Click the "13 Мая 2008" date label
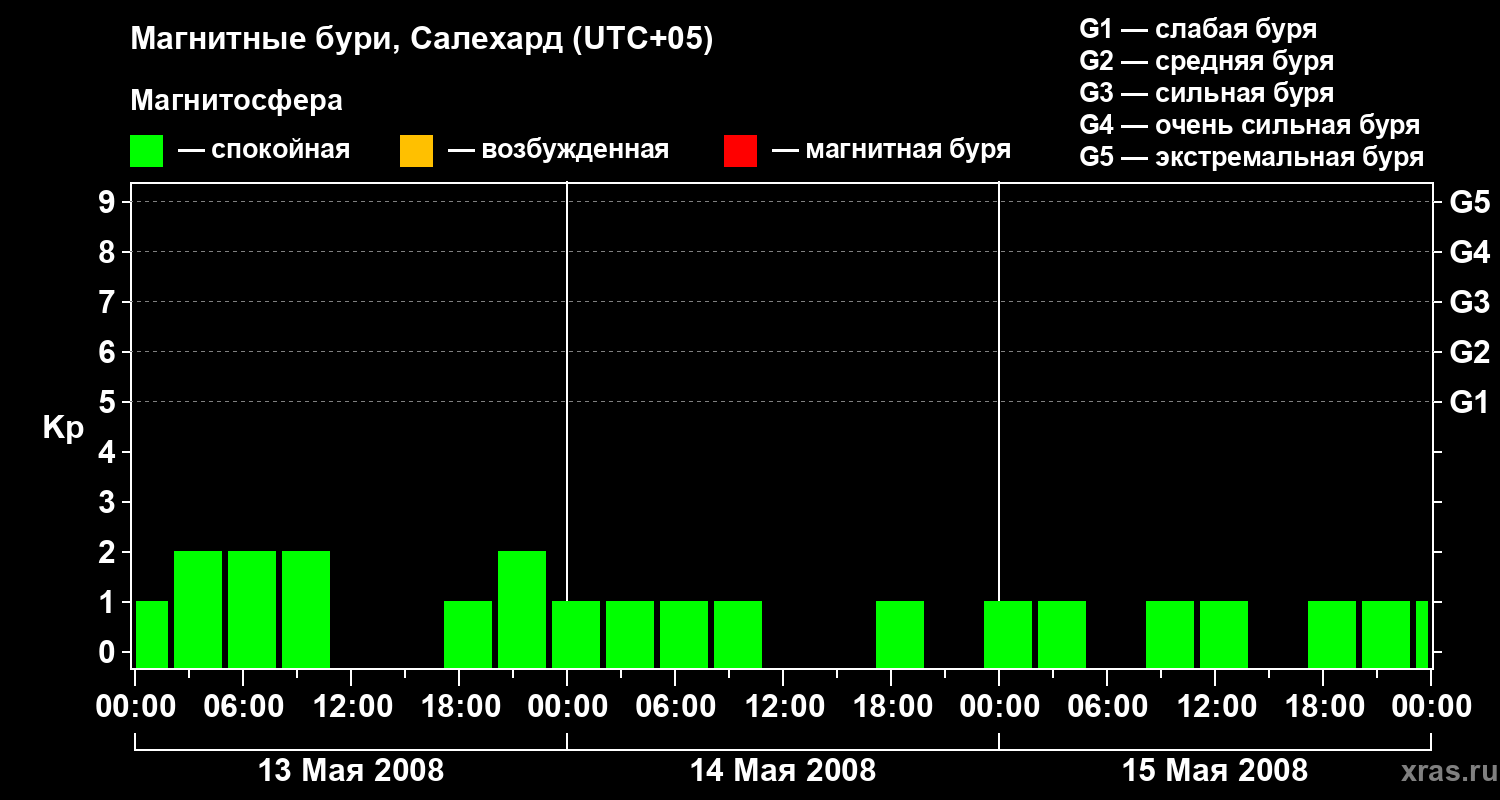 [x=351, y=771]
